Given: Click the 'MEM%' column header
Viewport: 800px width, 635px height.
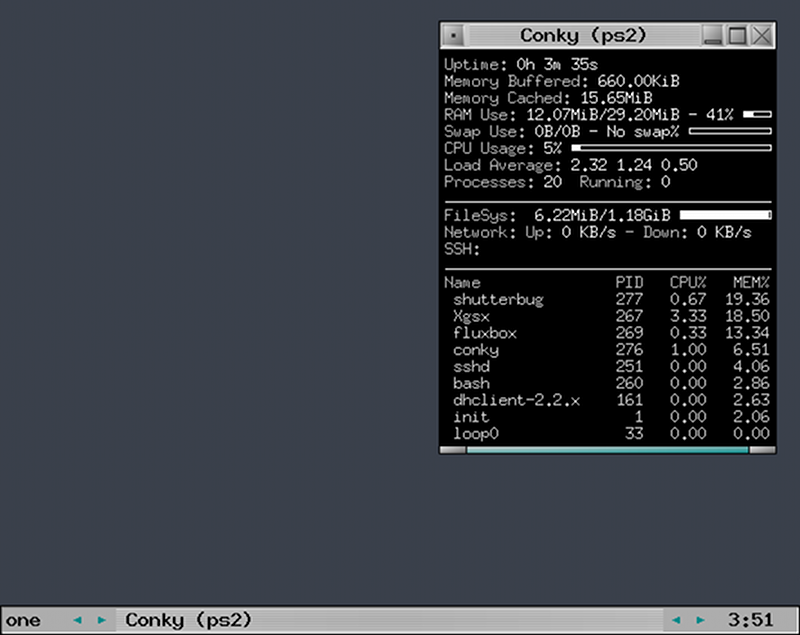Looking at the screenshot, I should [751, 283].
